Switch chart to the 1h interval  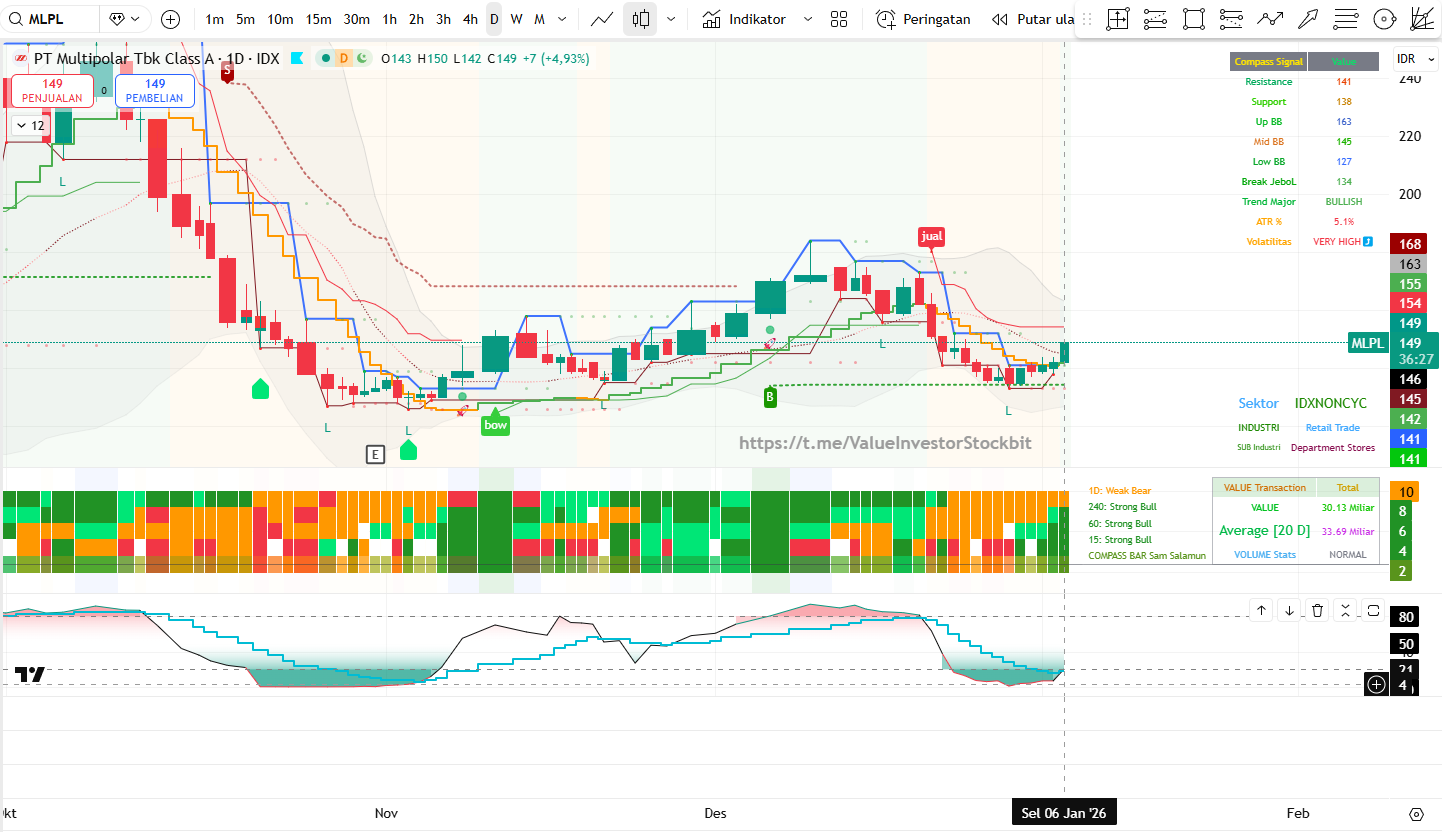pos(390,19)
